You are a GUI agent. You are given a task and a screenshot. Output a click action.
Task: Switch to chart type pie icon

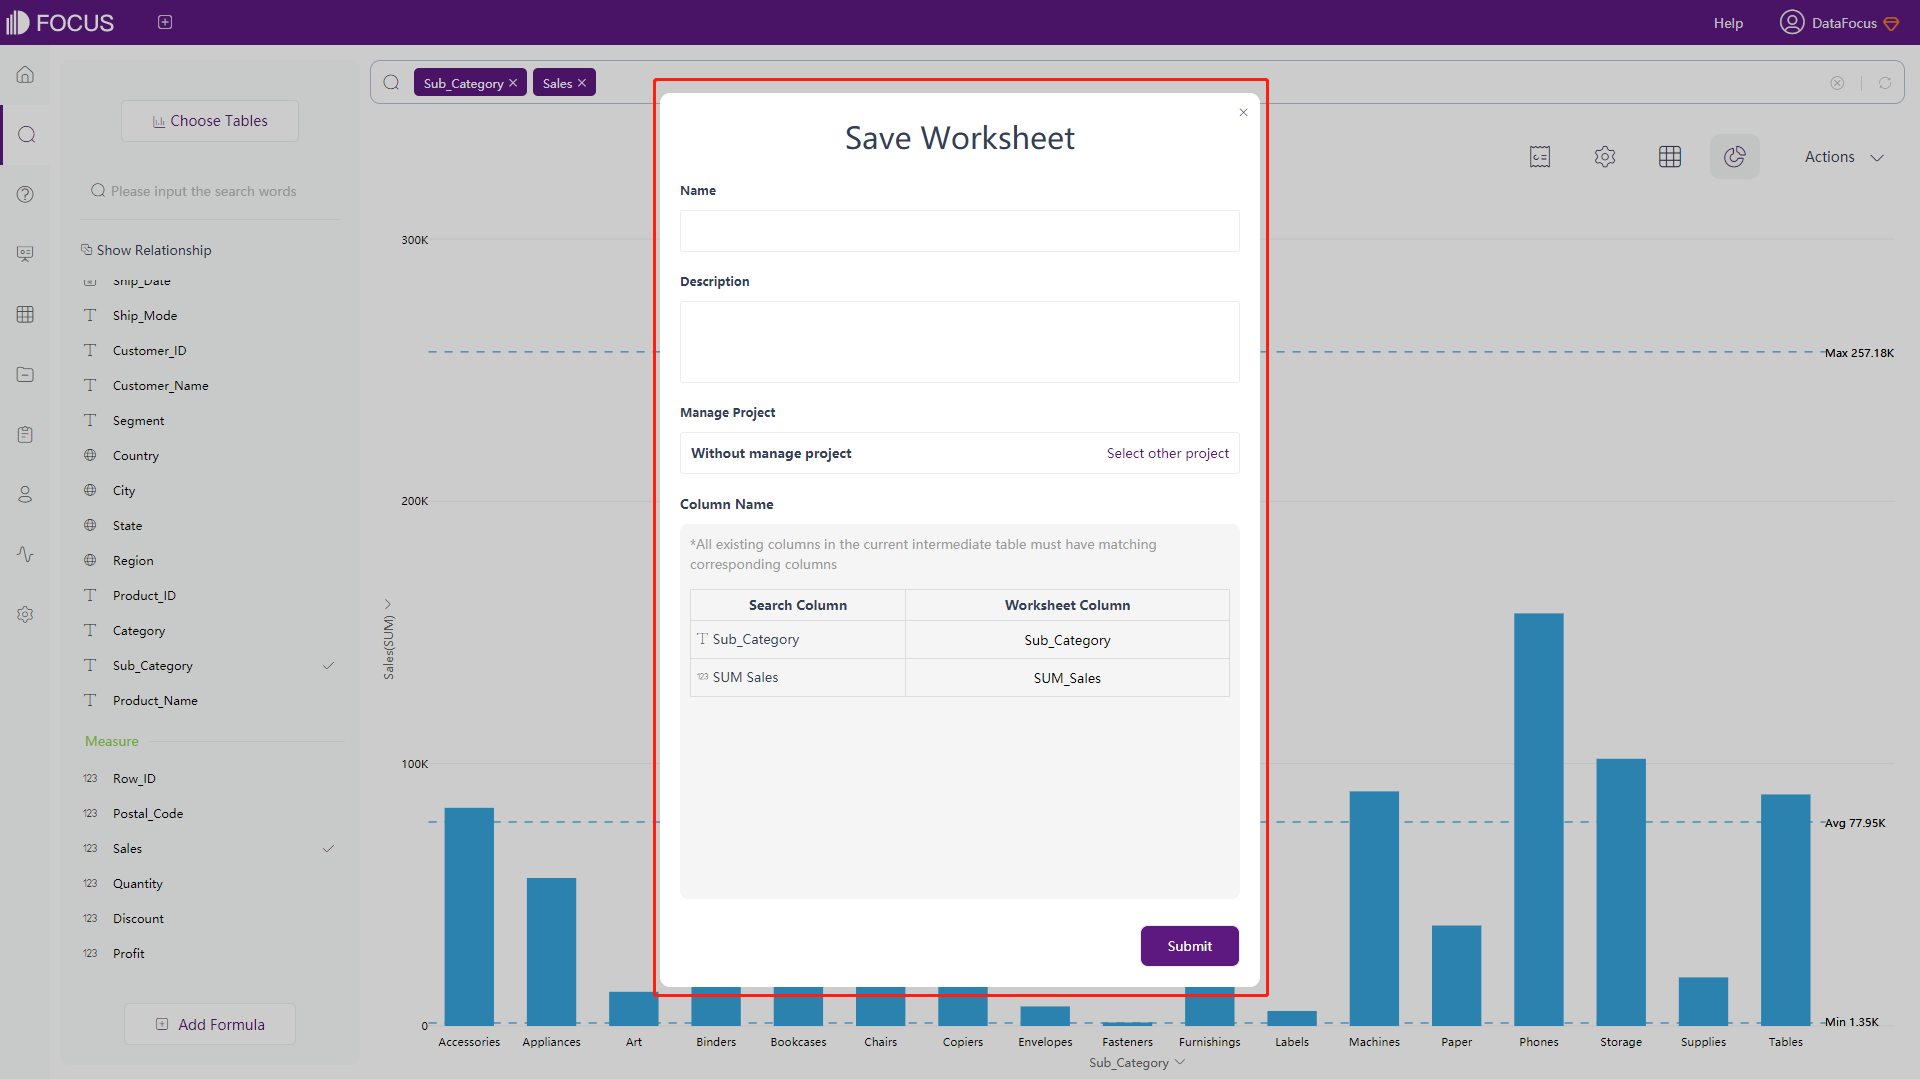click(x=1735, y=157)
